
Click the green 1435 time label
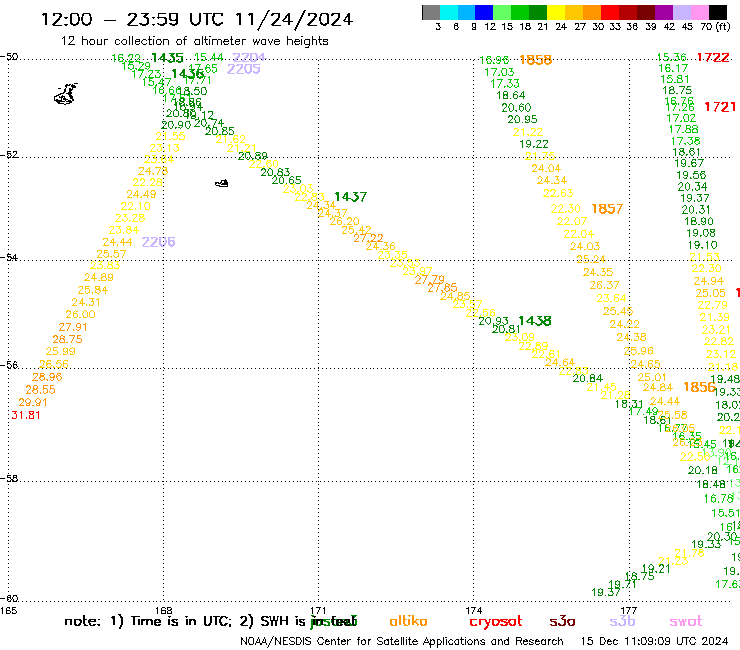[x=167, y=58]
